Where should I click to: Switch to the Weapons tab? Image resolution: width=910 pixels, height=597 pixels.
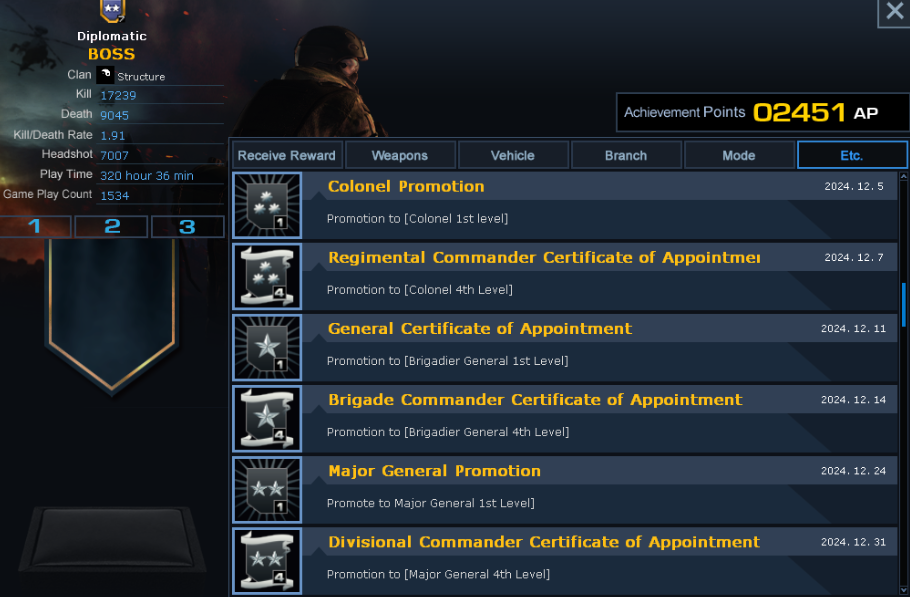400,155
